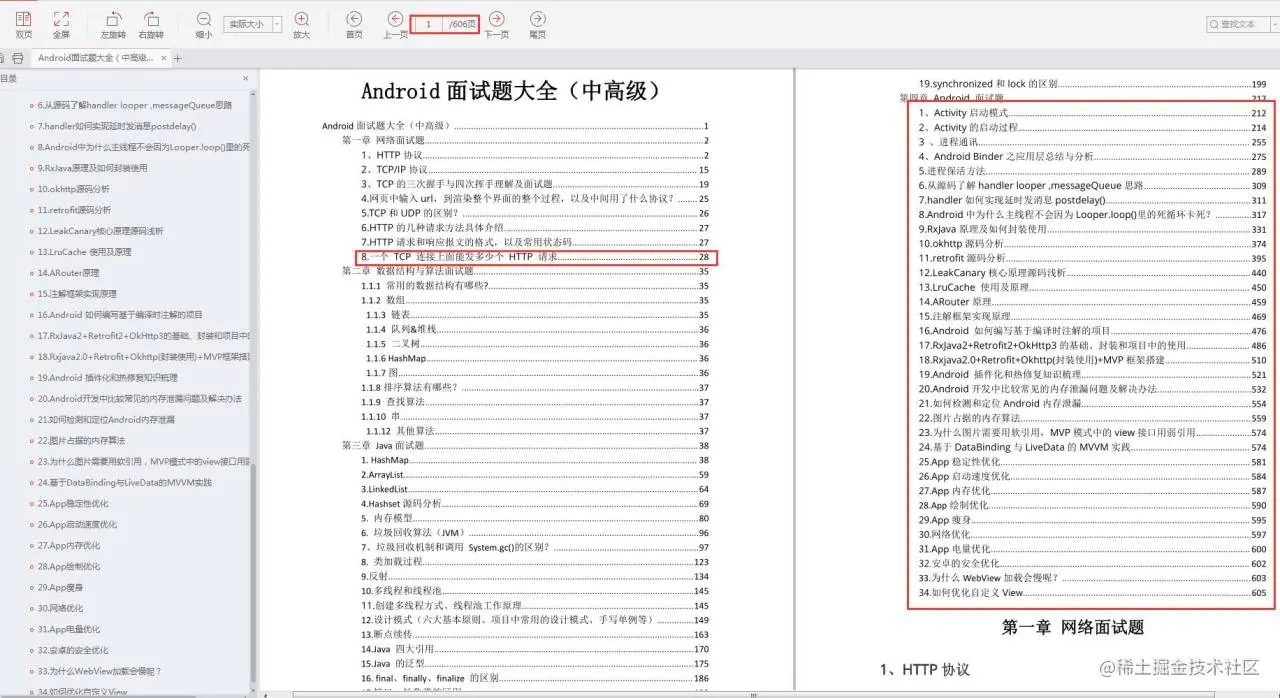Click the print icon beside the tabs
The image size is (1280, 698).
pyautogui.click(x=17, y=58)
